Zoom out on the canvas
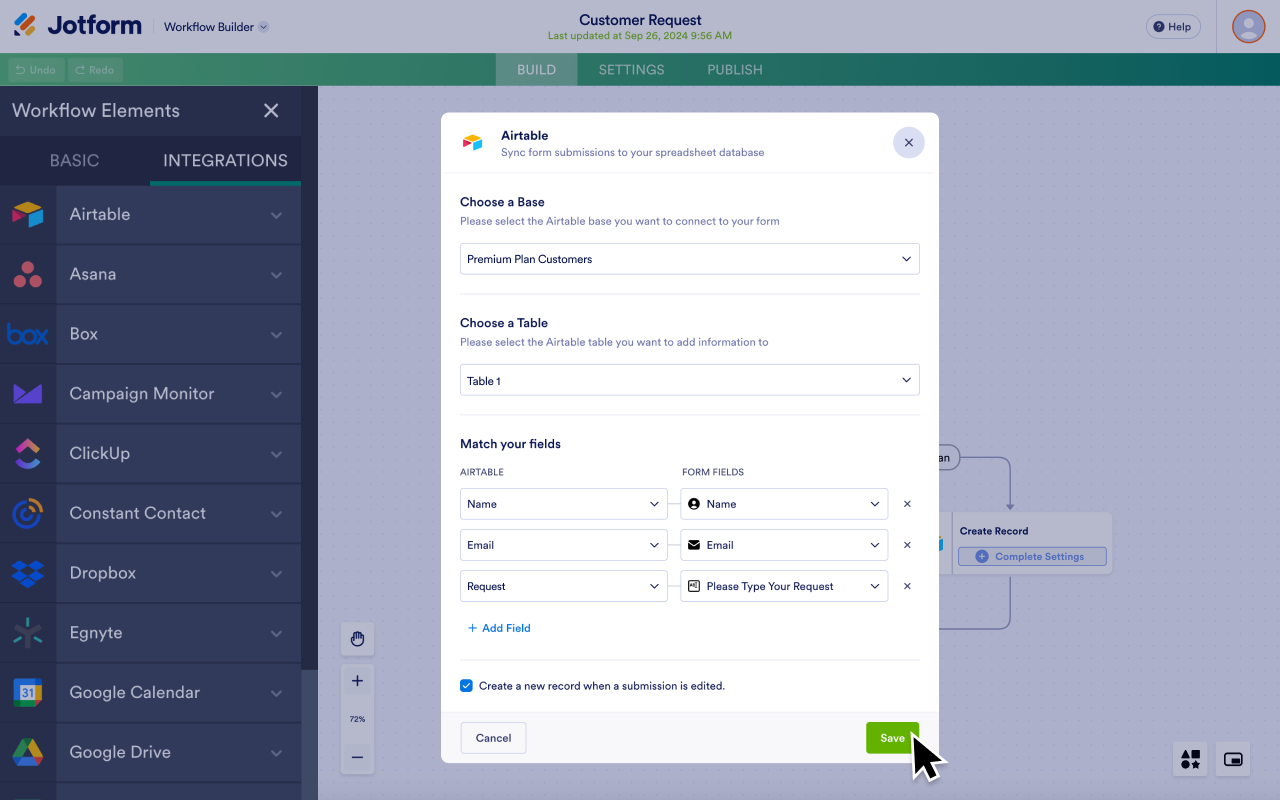The height and width of the screenshot is (800, 1280). (x=357, y=757)
